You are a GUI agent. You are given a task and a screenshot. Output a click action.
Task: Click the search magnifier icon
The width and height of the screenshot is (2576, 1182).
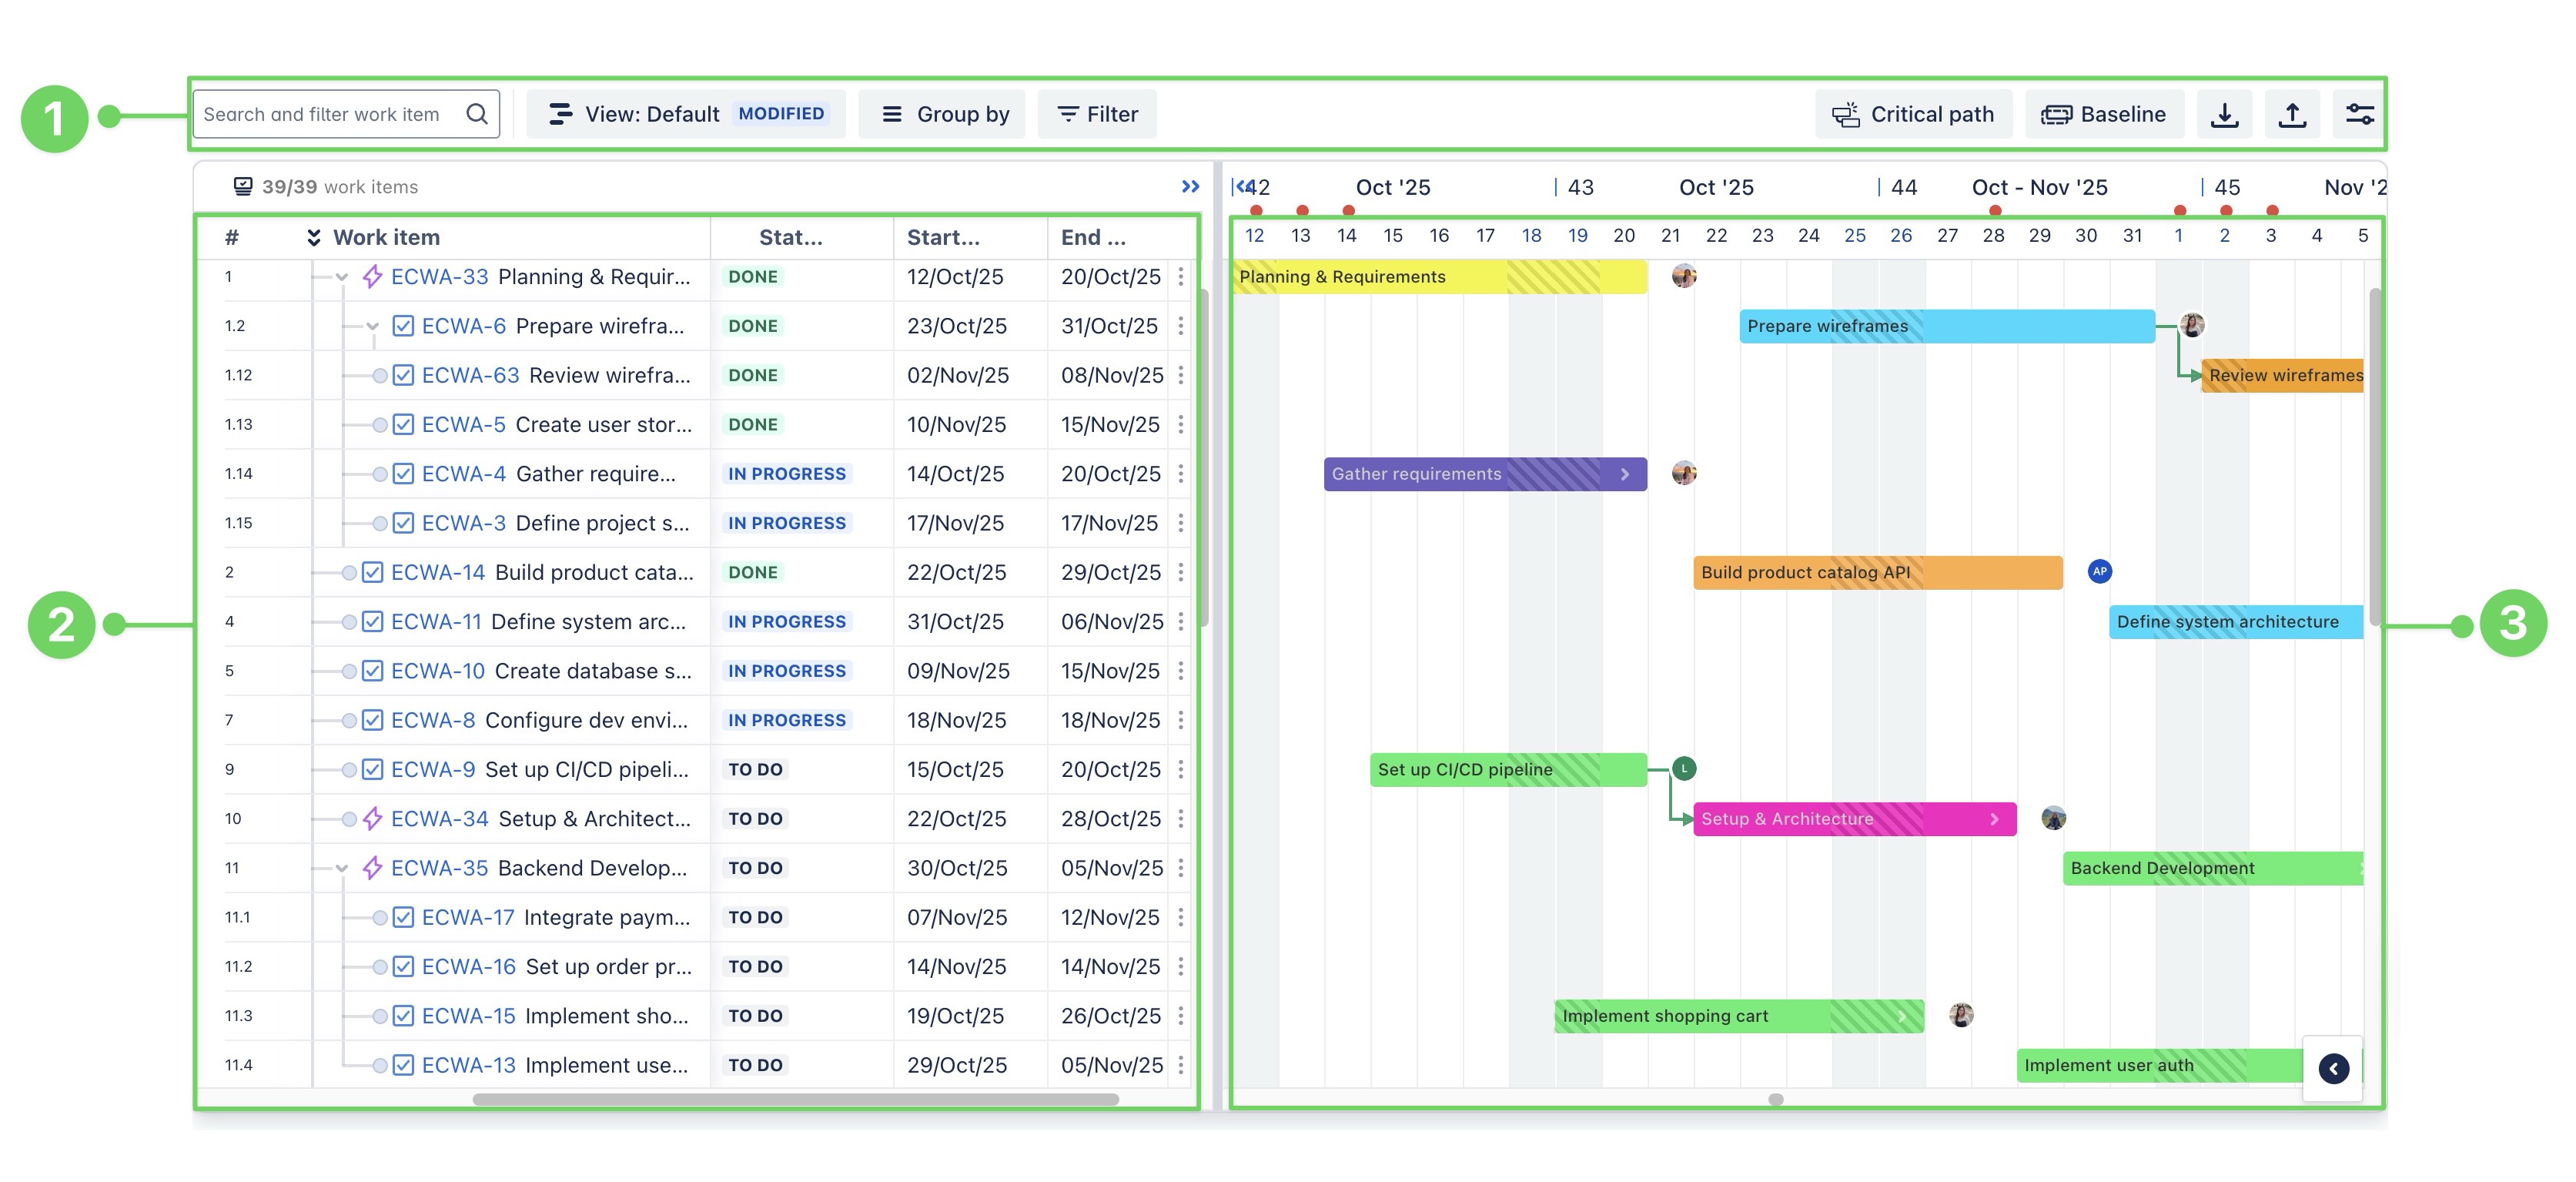477,114
